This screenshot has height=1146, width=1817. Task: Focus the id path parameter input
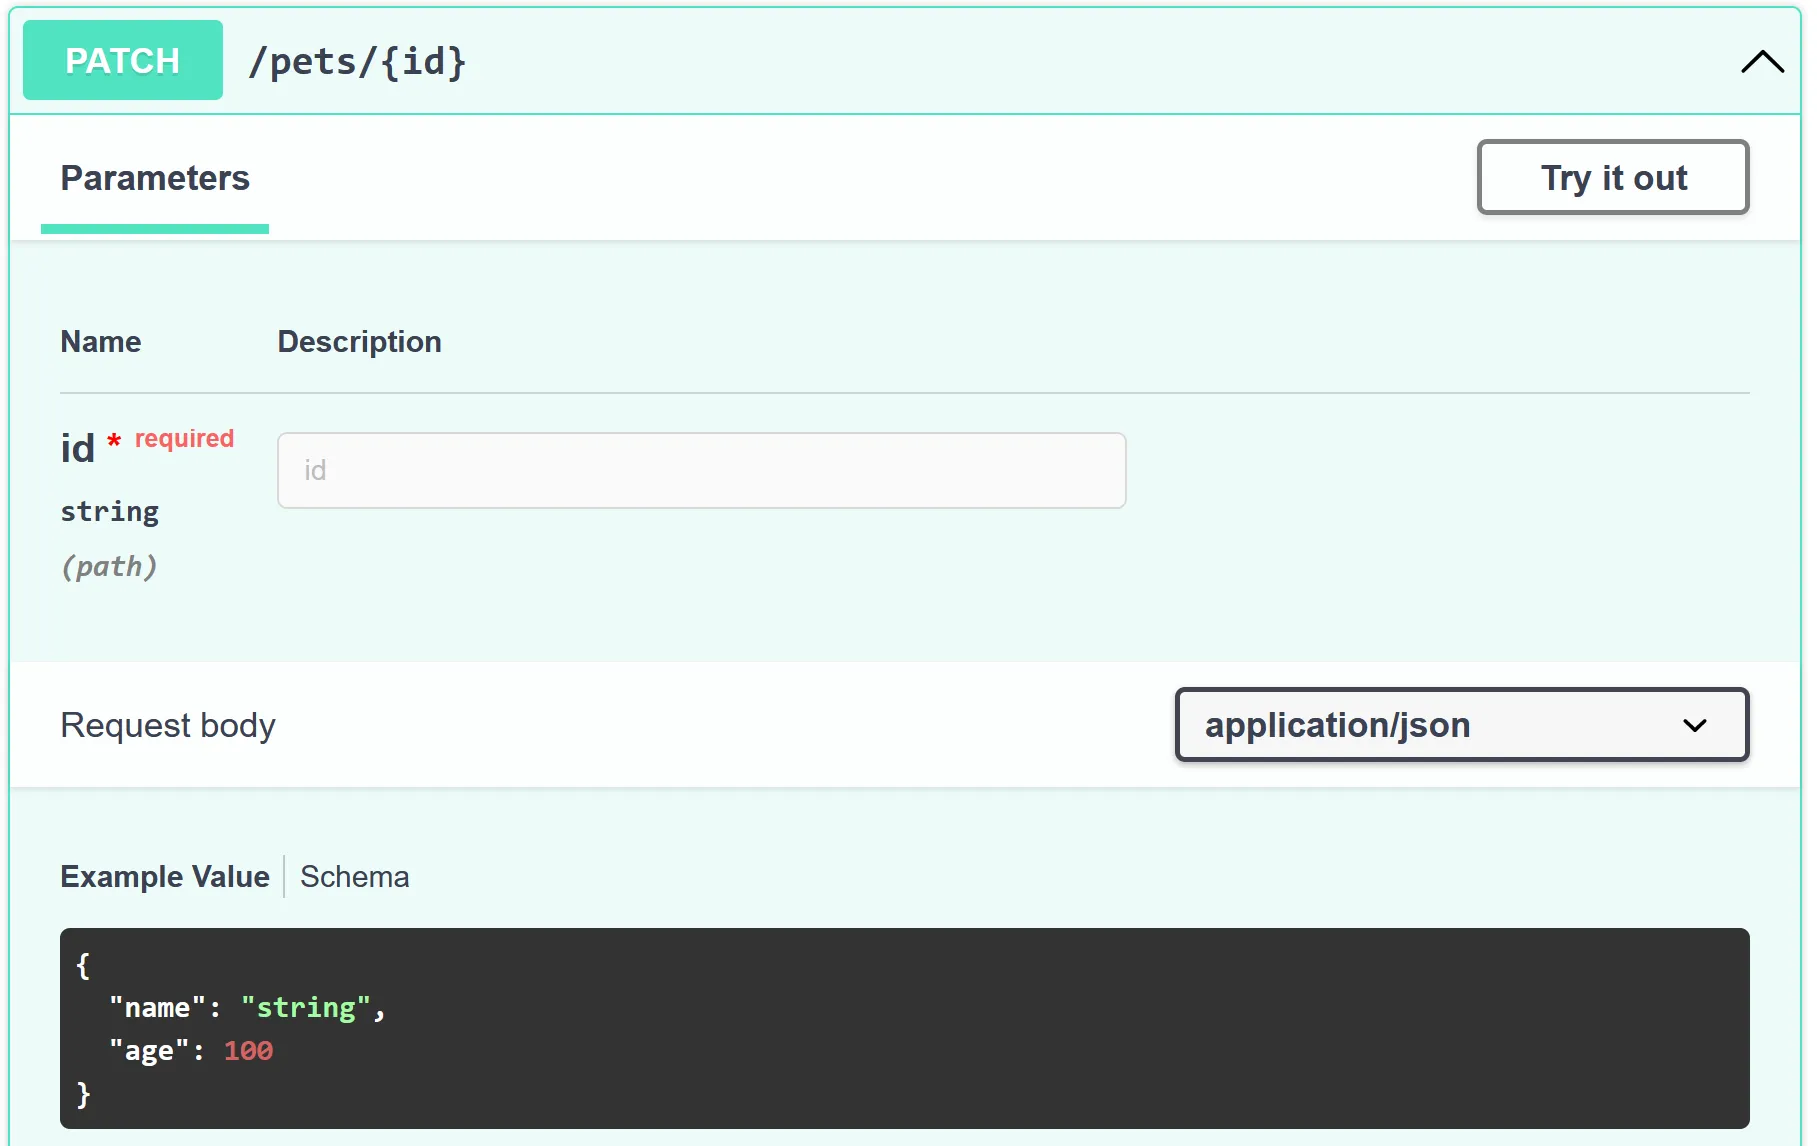pos(701,470)
